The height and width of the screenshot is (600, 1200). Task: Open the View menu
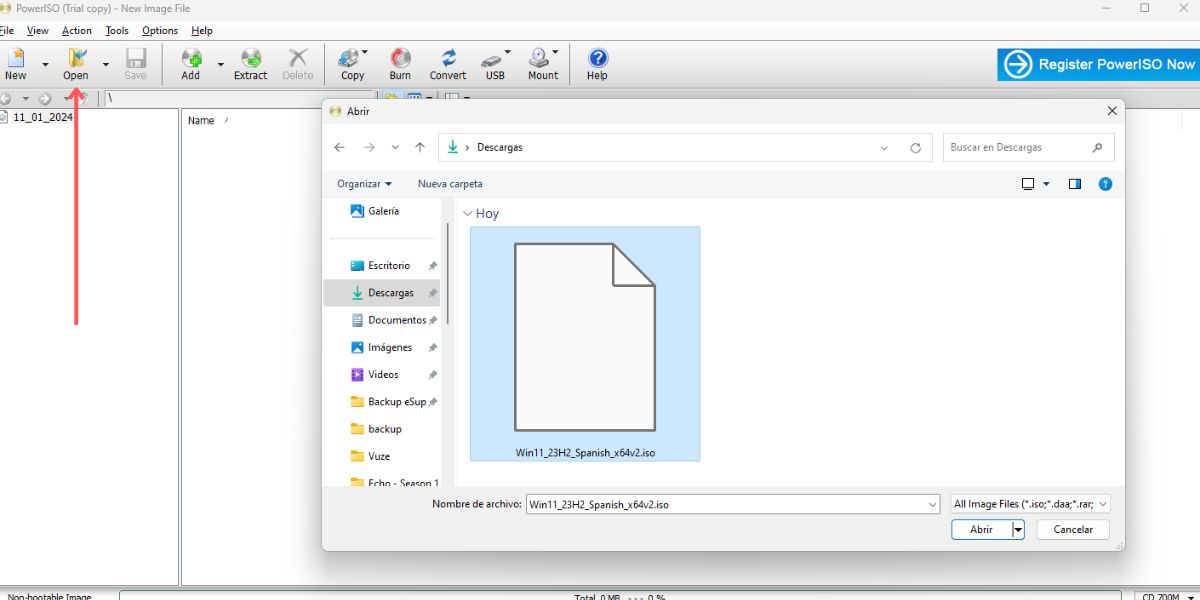tap(38, 31)
